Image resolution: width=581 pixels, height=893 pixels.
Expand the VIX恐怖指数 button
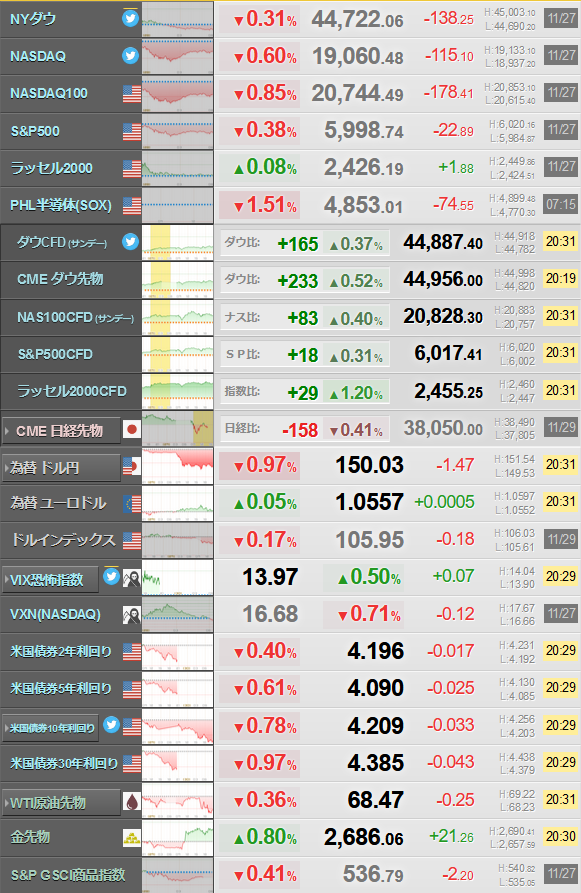(x=50, y=580)
